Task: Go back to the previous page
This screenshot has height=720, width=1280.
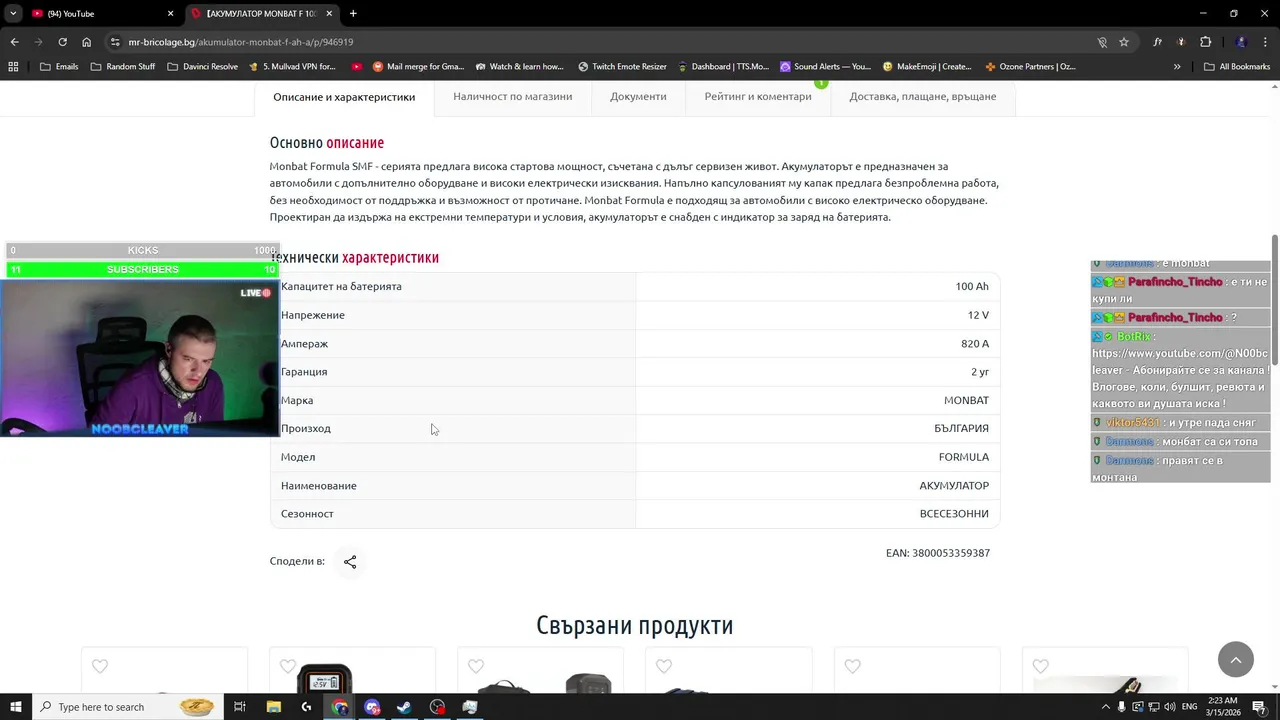Action: 14,42
